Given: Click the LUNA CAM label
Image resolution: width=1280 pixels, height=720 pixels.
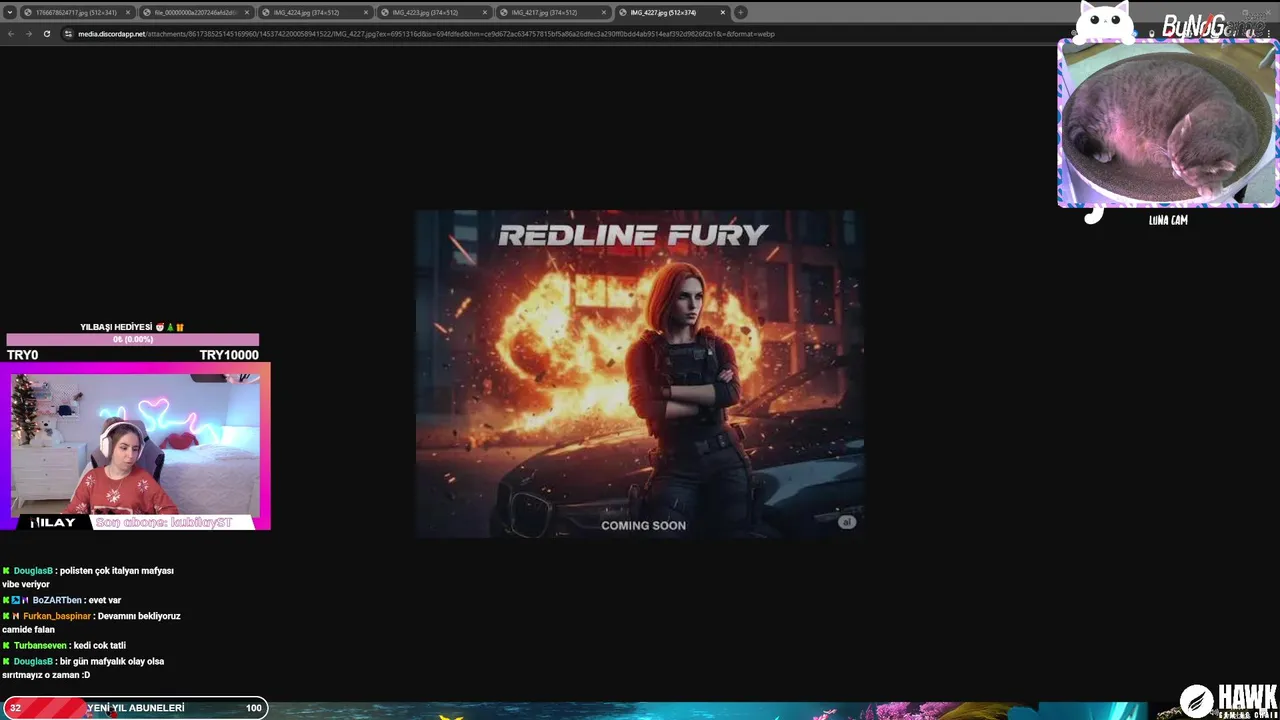Looking at the screenshot, I should tap(1168, 220).
